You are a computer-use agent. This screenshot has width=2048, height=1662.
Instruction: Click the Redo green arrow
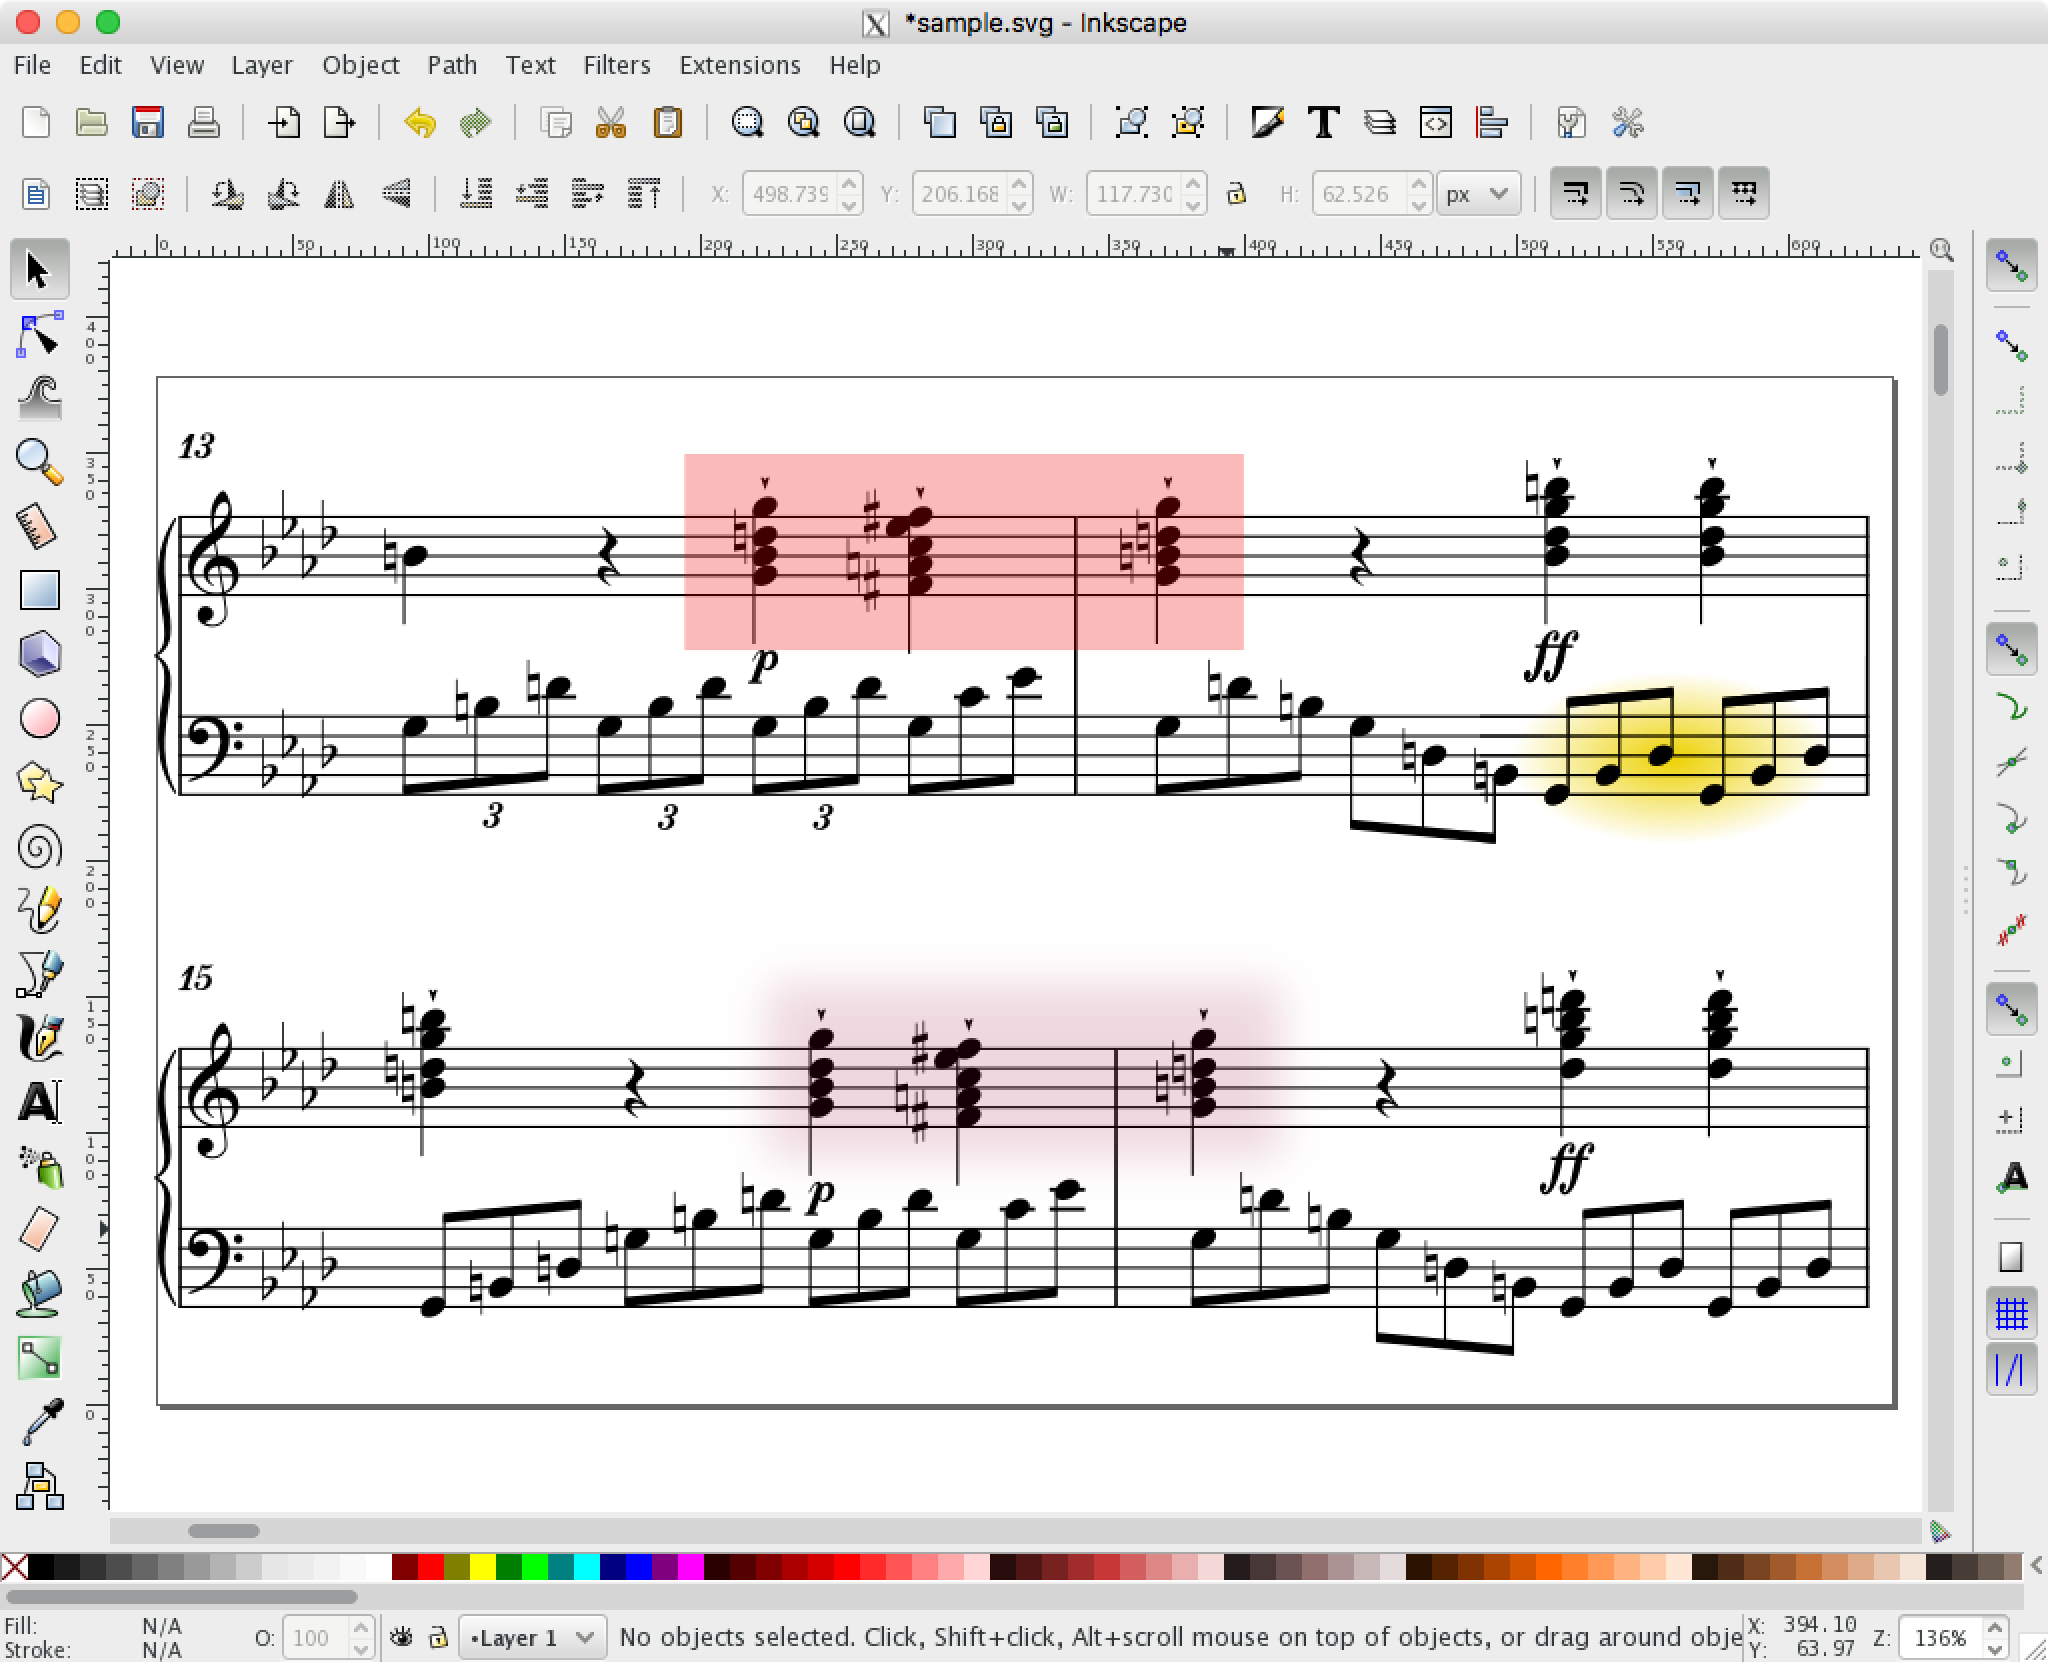pos(476,123)
